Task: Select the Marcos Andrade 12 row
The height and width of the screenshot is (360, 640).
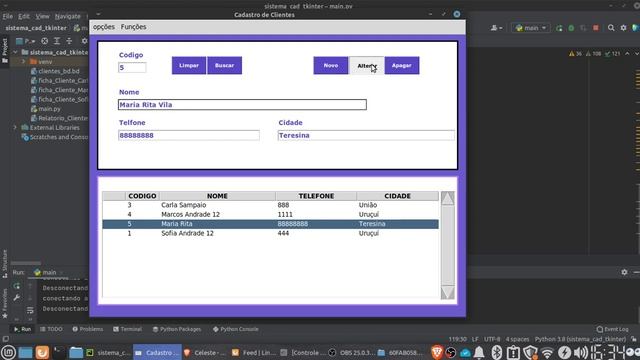Action: pos(270,214)
